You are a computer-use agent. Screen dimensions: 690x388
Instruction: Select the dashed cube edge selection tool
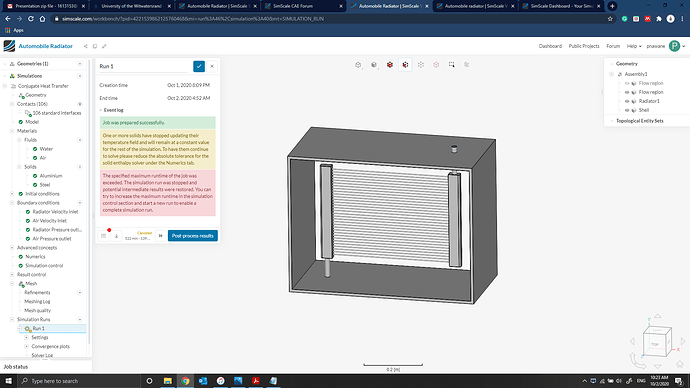(x=421, y=65)
